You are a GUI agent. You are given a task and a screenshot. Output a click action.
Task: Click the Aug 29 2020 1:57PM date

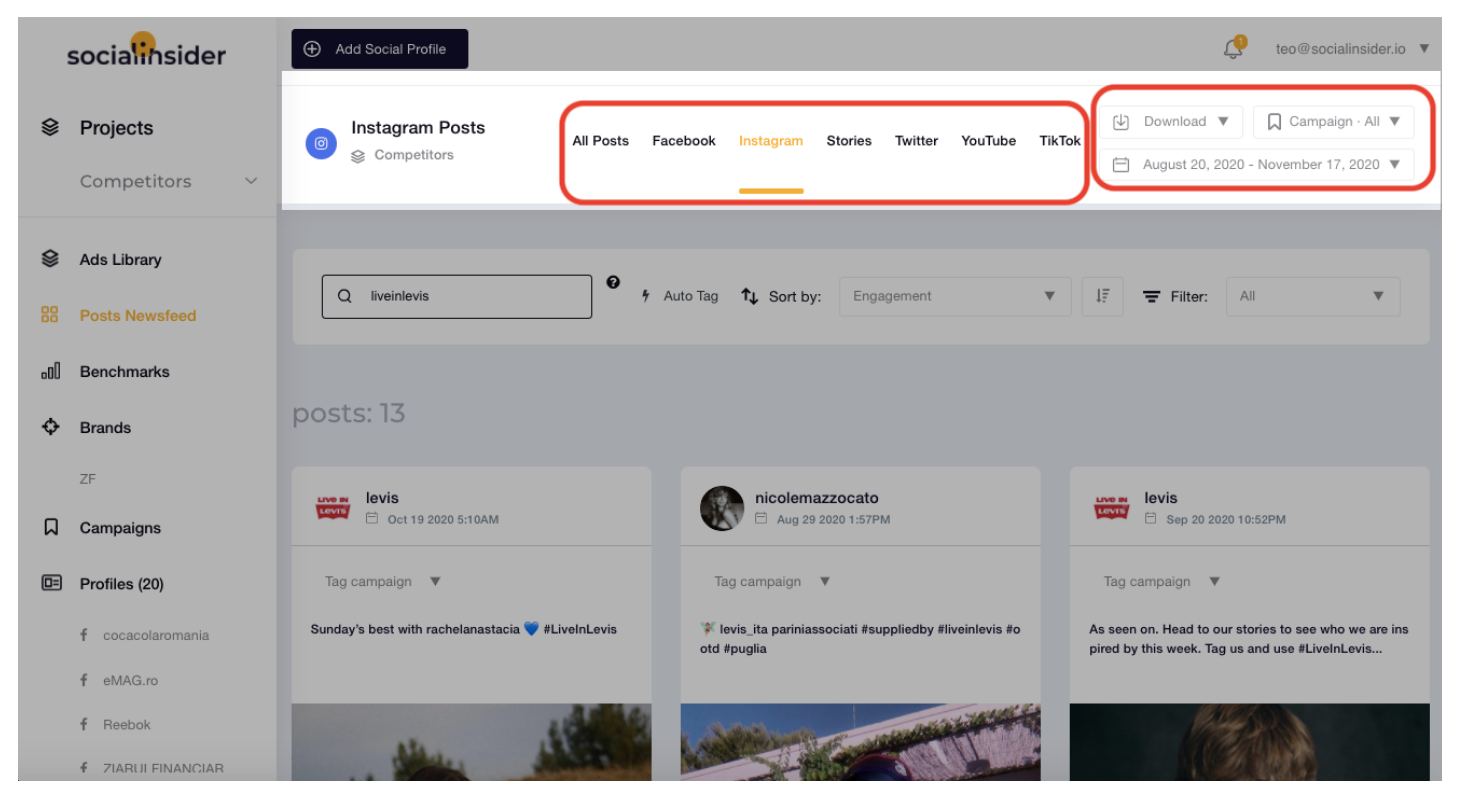pyautogui.click(x=833, y=519)
